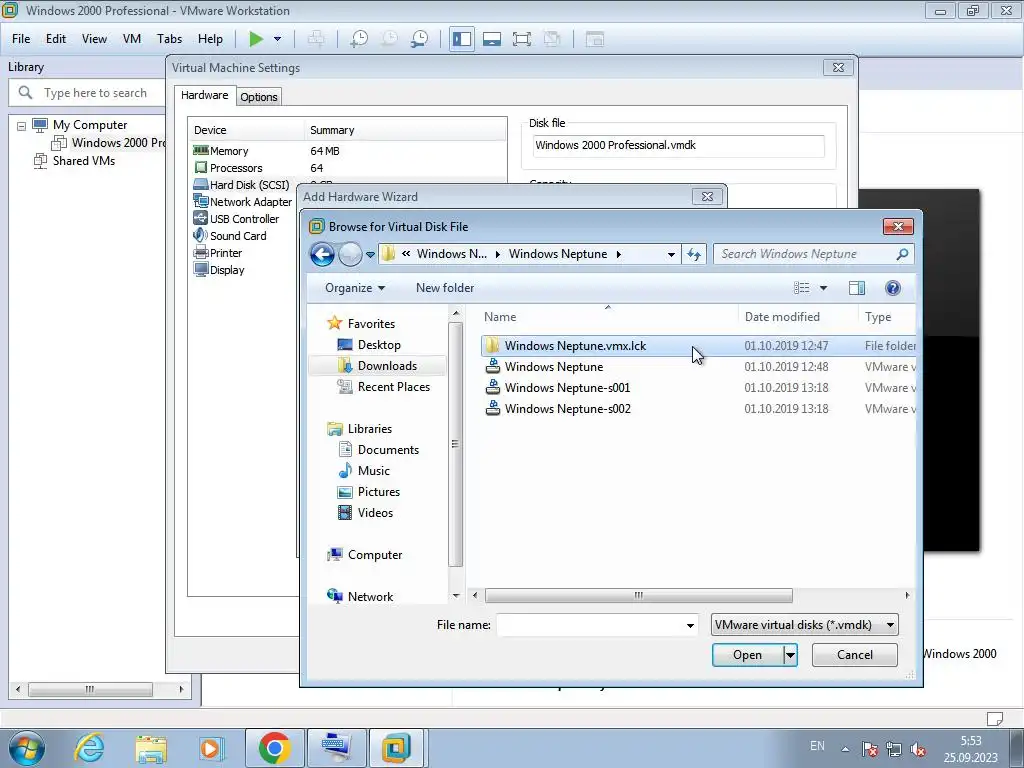Click the Back arrow in browse dialog
Image resolution: width=1024 pixels, height=768 pixels.
point(322,254)
